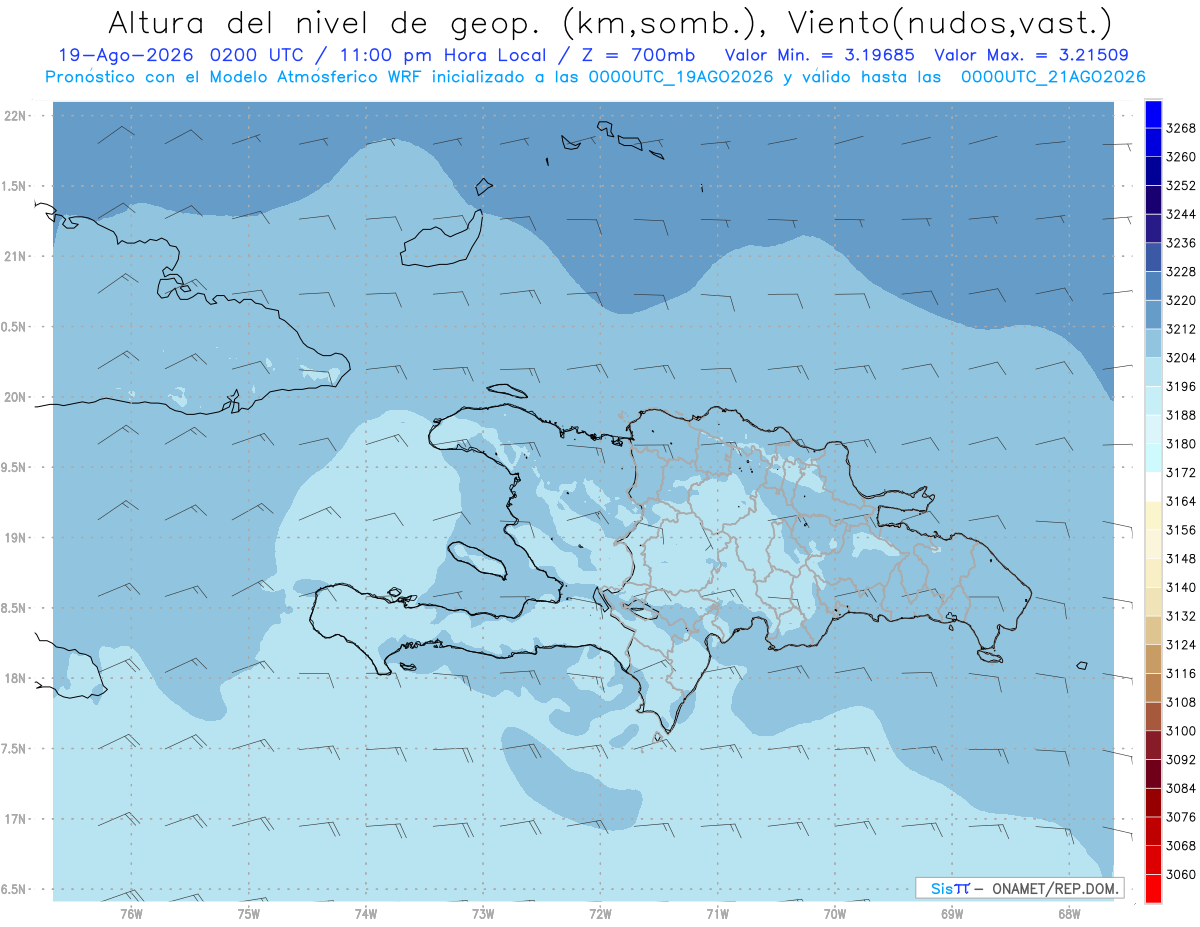1200x927 pixels.
Task: Click legend value 3268
Action: [x=1181, y=129]
